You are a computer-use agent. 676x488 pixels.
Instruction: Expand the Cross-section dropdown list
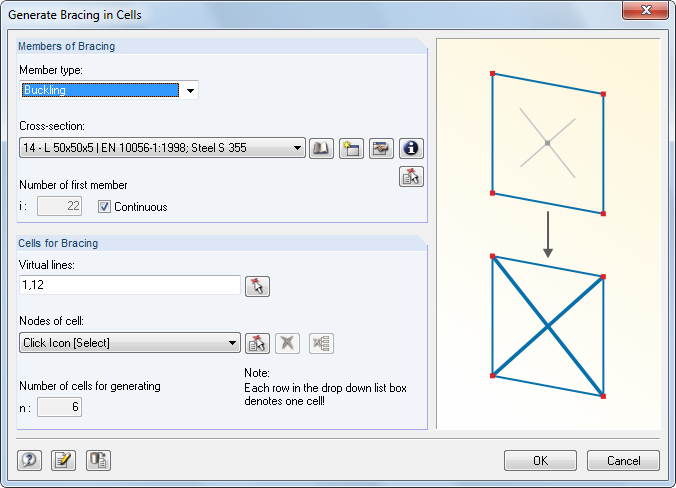coord(297,148)
